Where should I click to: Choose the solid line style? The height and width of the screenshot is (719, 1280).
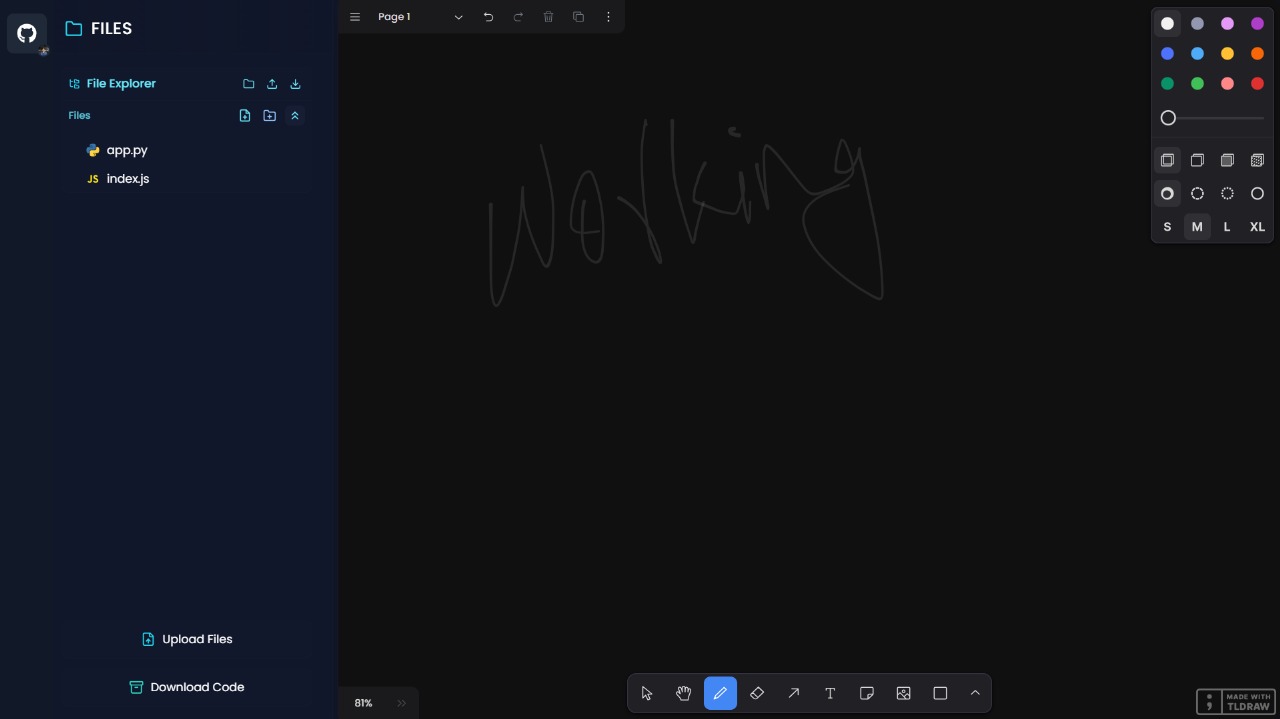[1257, 194]
